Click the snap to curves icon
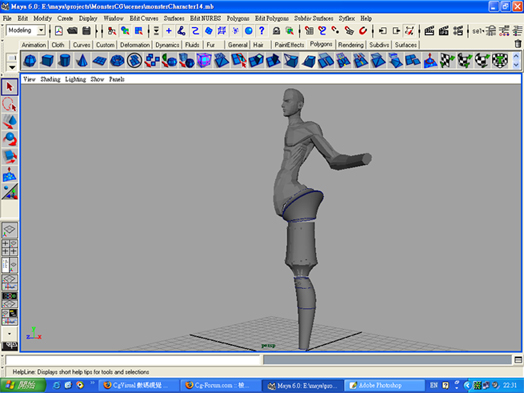 (322, 31)
